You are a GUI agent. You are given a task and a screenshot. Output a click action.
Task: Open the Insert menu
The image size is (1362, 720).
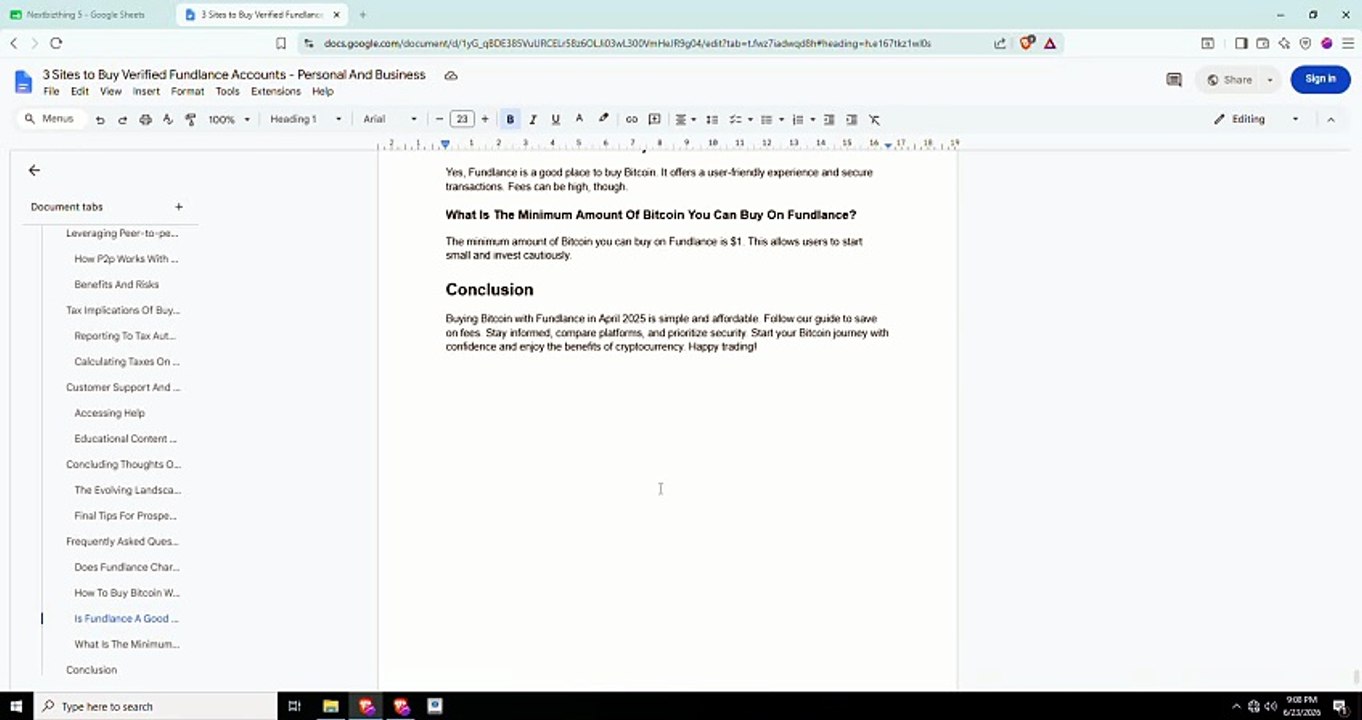pyautogui.click(x=146, y=91)
